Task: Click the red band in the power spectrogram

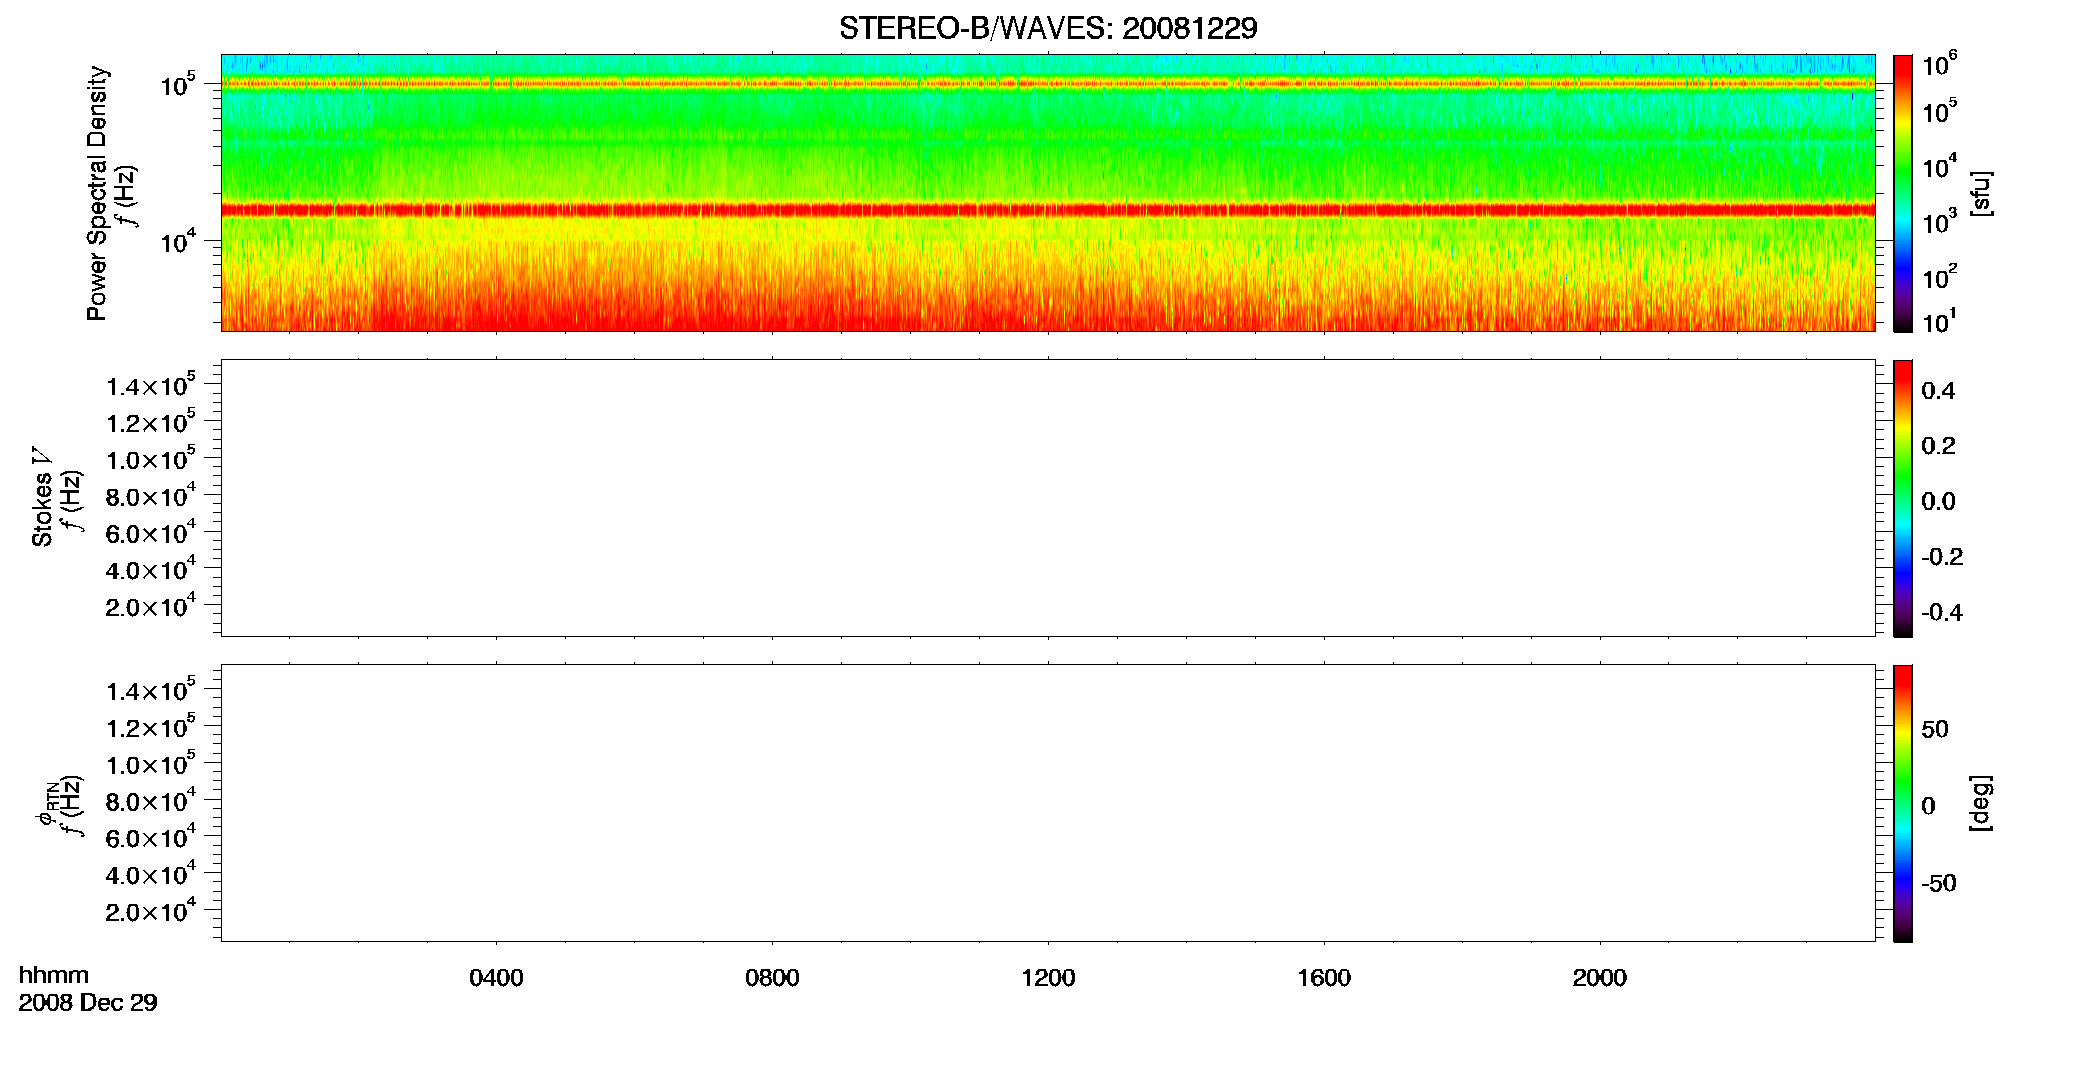Action: click(1048, 210)
